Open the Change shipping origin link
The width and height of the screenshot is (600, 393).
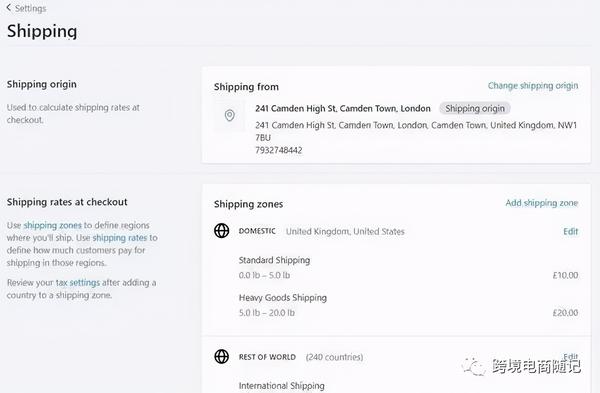coord(533,86)
